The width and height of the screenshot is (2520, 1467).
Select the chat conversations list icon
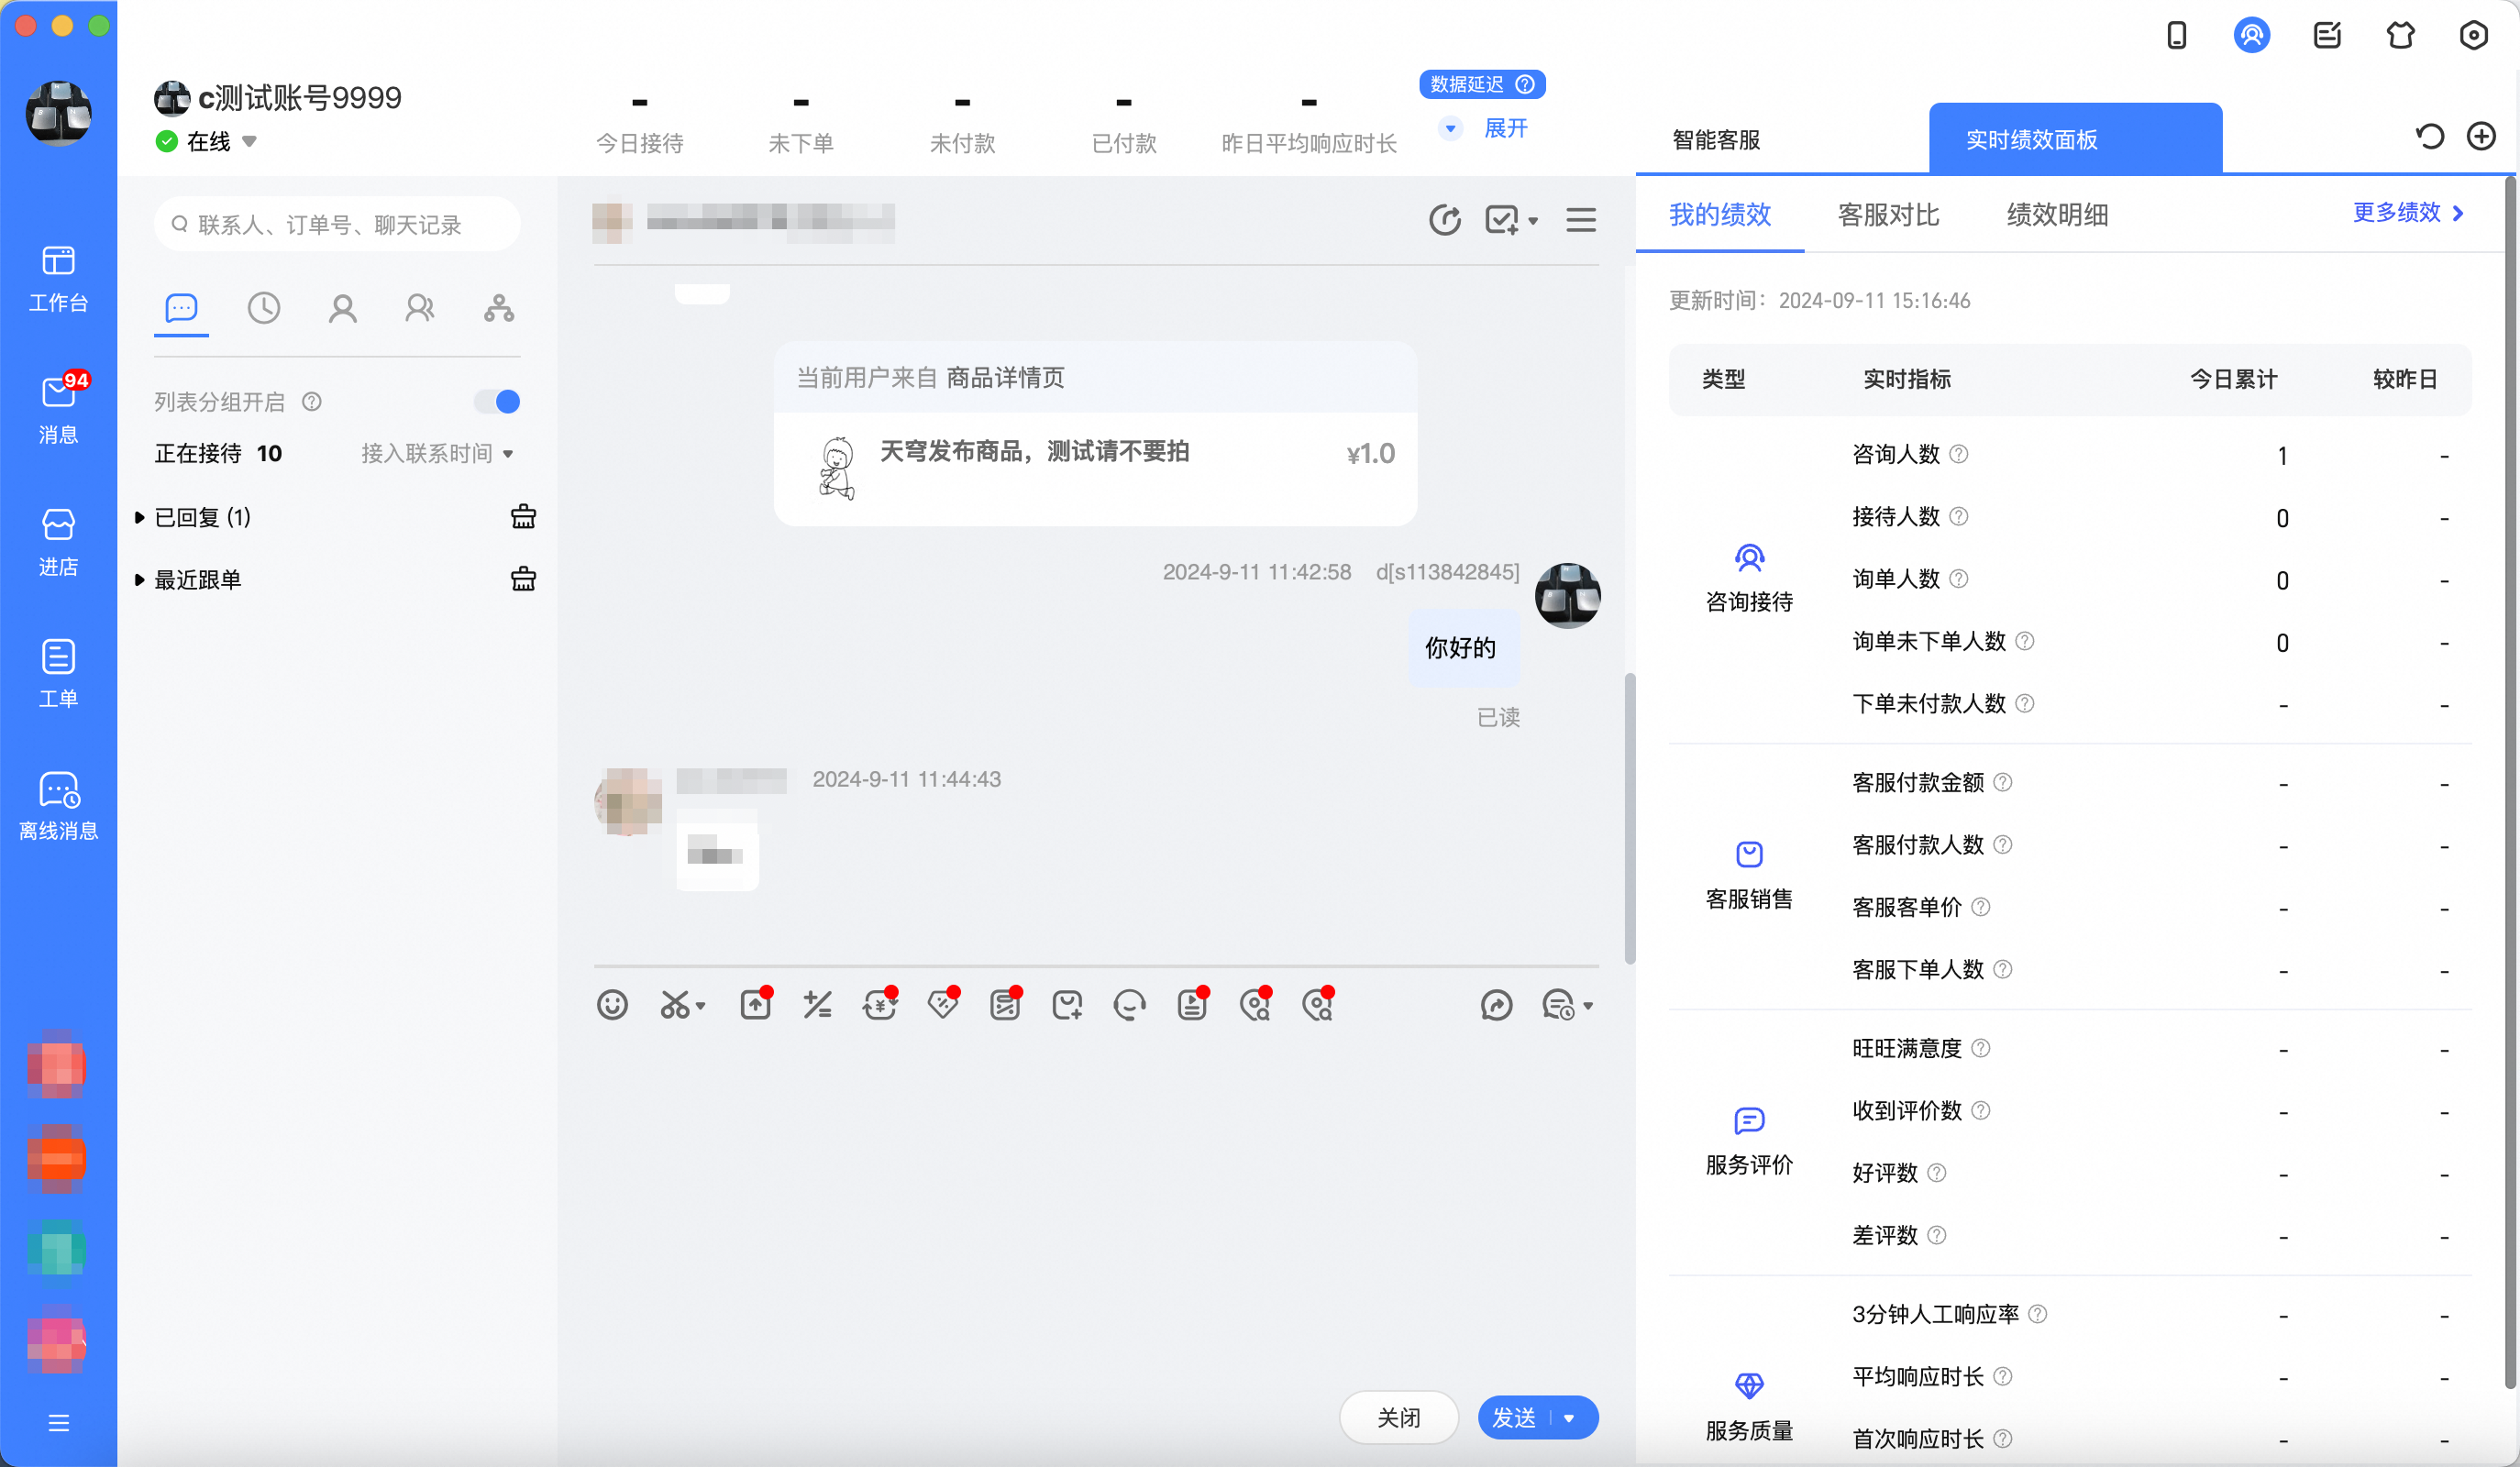[x=181, y=308]
